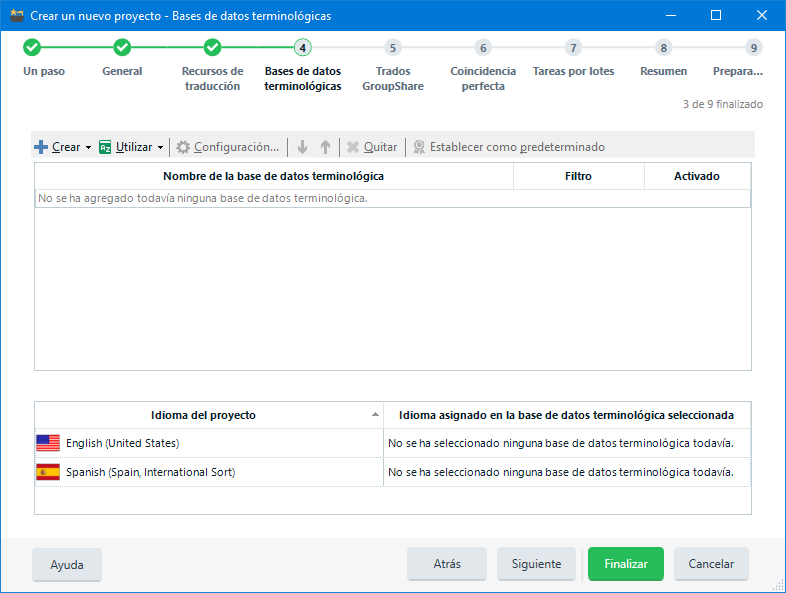This screenshot has height=593, width=786.
Task: Click the United States flag icon
Action: (x=48, y=443)
